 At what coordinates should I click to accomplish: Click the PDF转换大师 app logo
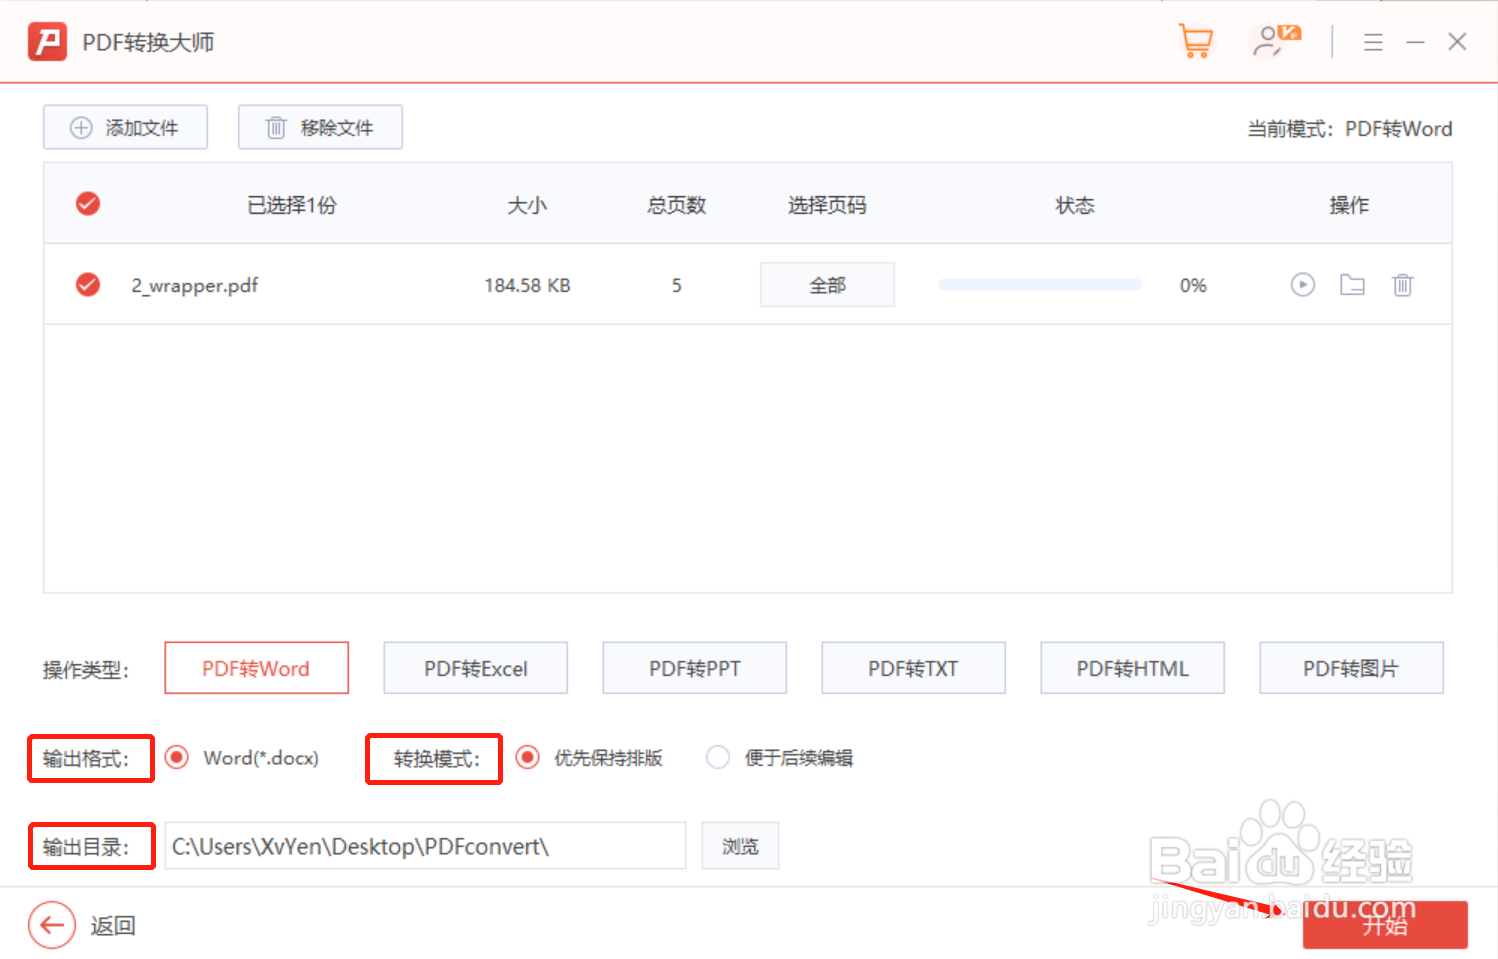[47, 42]
